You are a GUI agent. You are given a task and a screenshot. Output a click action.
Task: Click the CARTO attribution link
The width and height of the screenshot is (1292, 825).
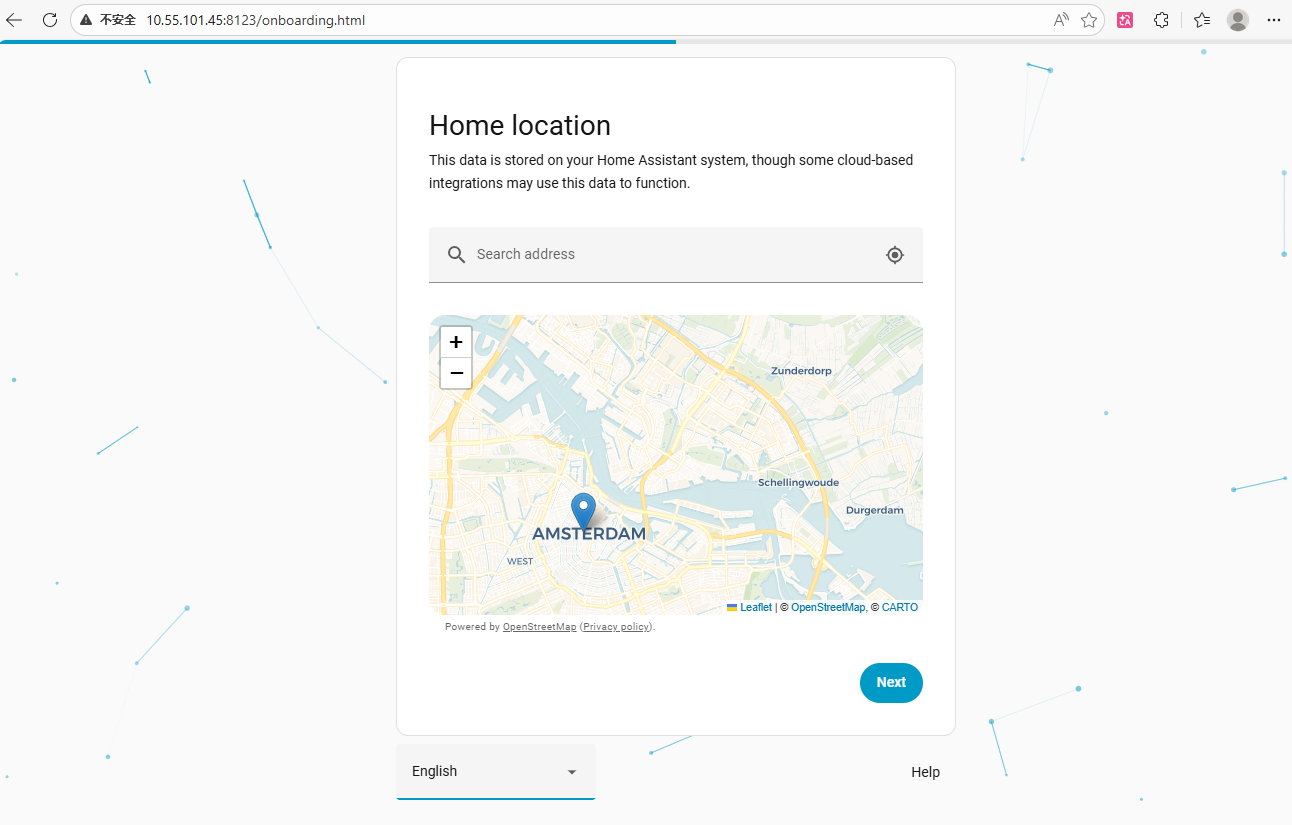click(899, 608)
